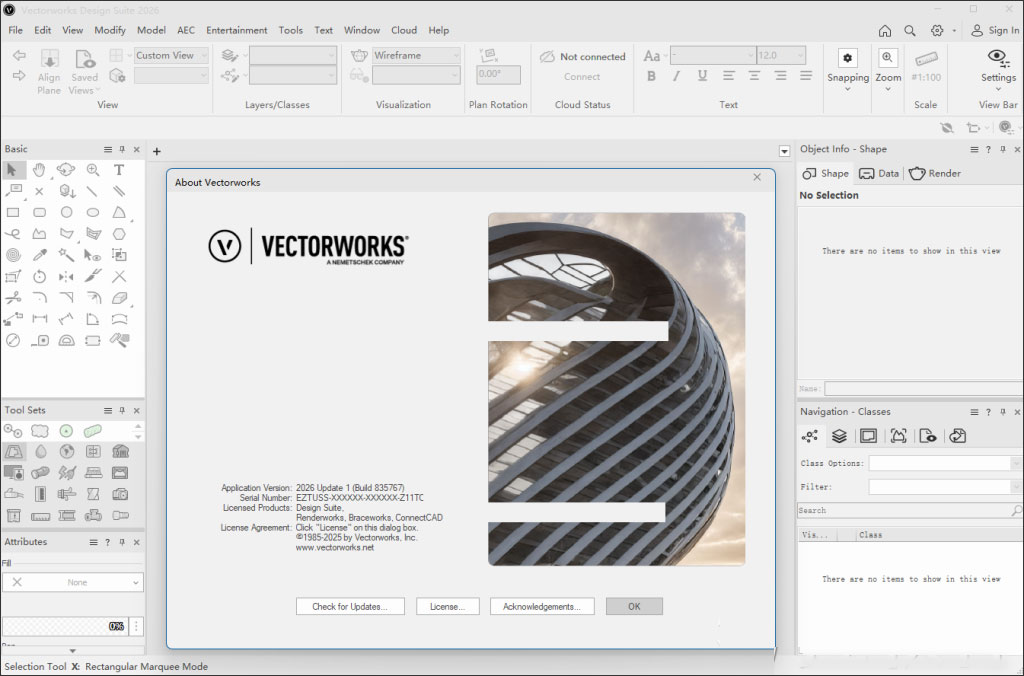Viewport: 1024px width, 676px height.
Task: Select the Pan tool in Basic palette
Action: (x=39, y=170)
